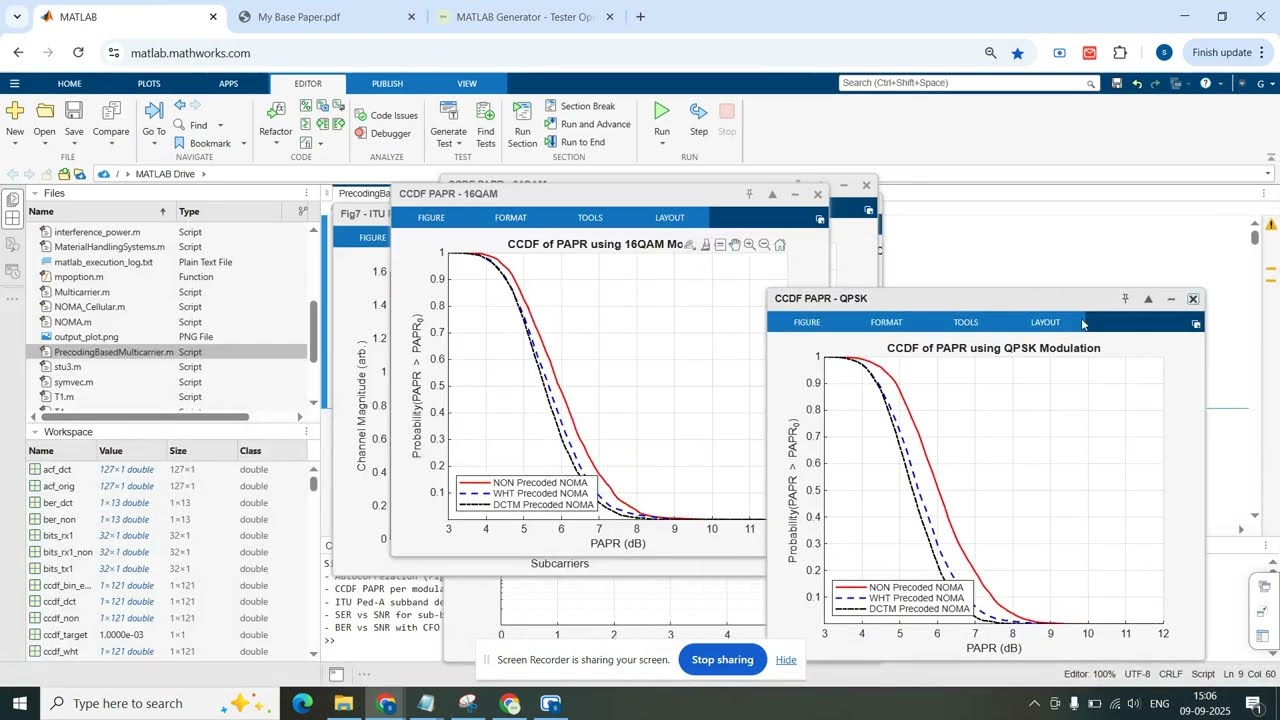Click the warning triangle indicator in editor
Viewport: 1280px width, 720px height.
tap(1271, 225)
